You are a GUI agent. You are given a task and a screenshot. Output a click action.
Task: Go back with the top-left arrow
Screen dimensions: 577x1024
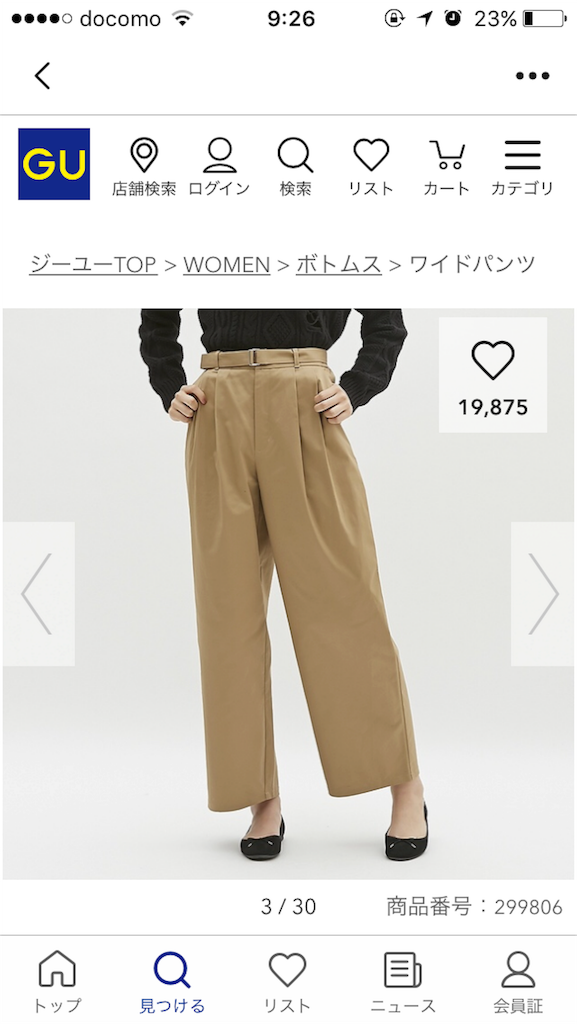[x=42, y=76]
